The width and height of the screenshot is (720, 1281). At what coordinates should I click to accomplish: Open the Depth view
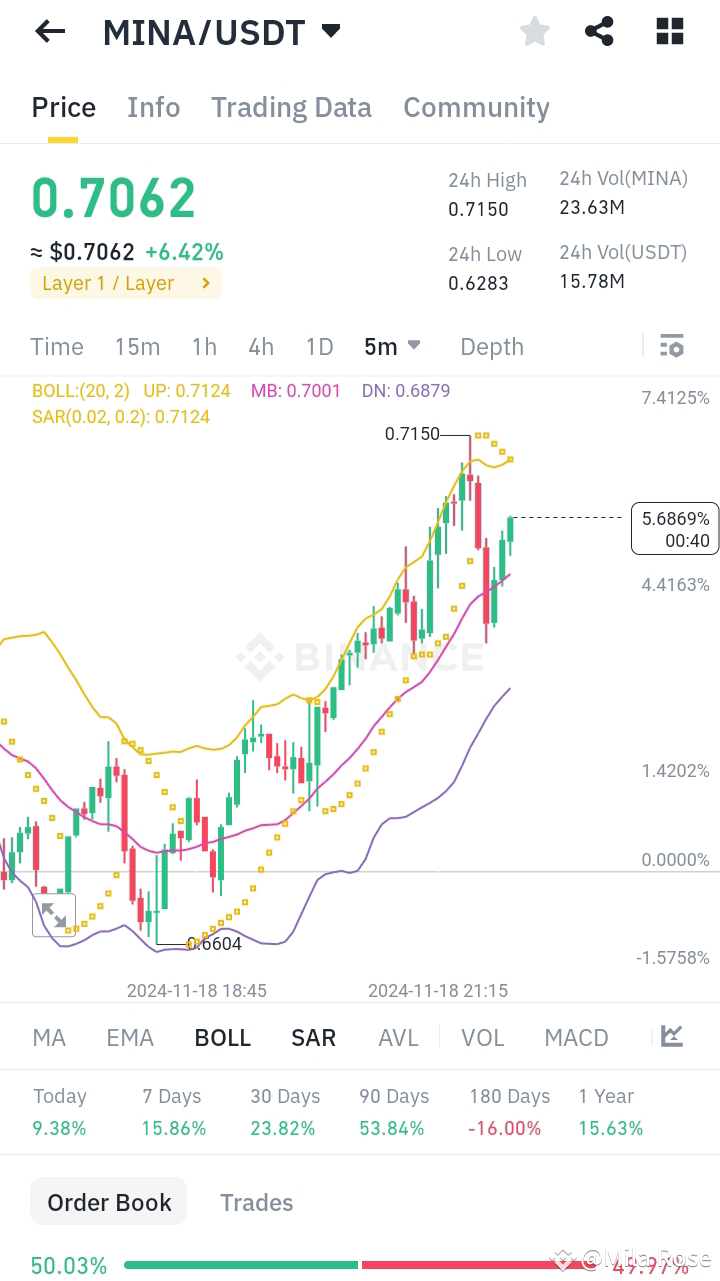(x=491, y=346)
